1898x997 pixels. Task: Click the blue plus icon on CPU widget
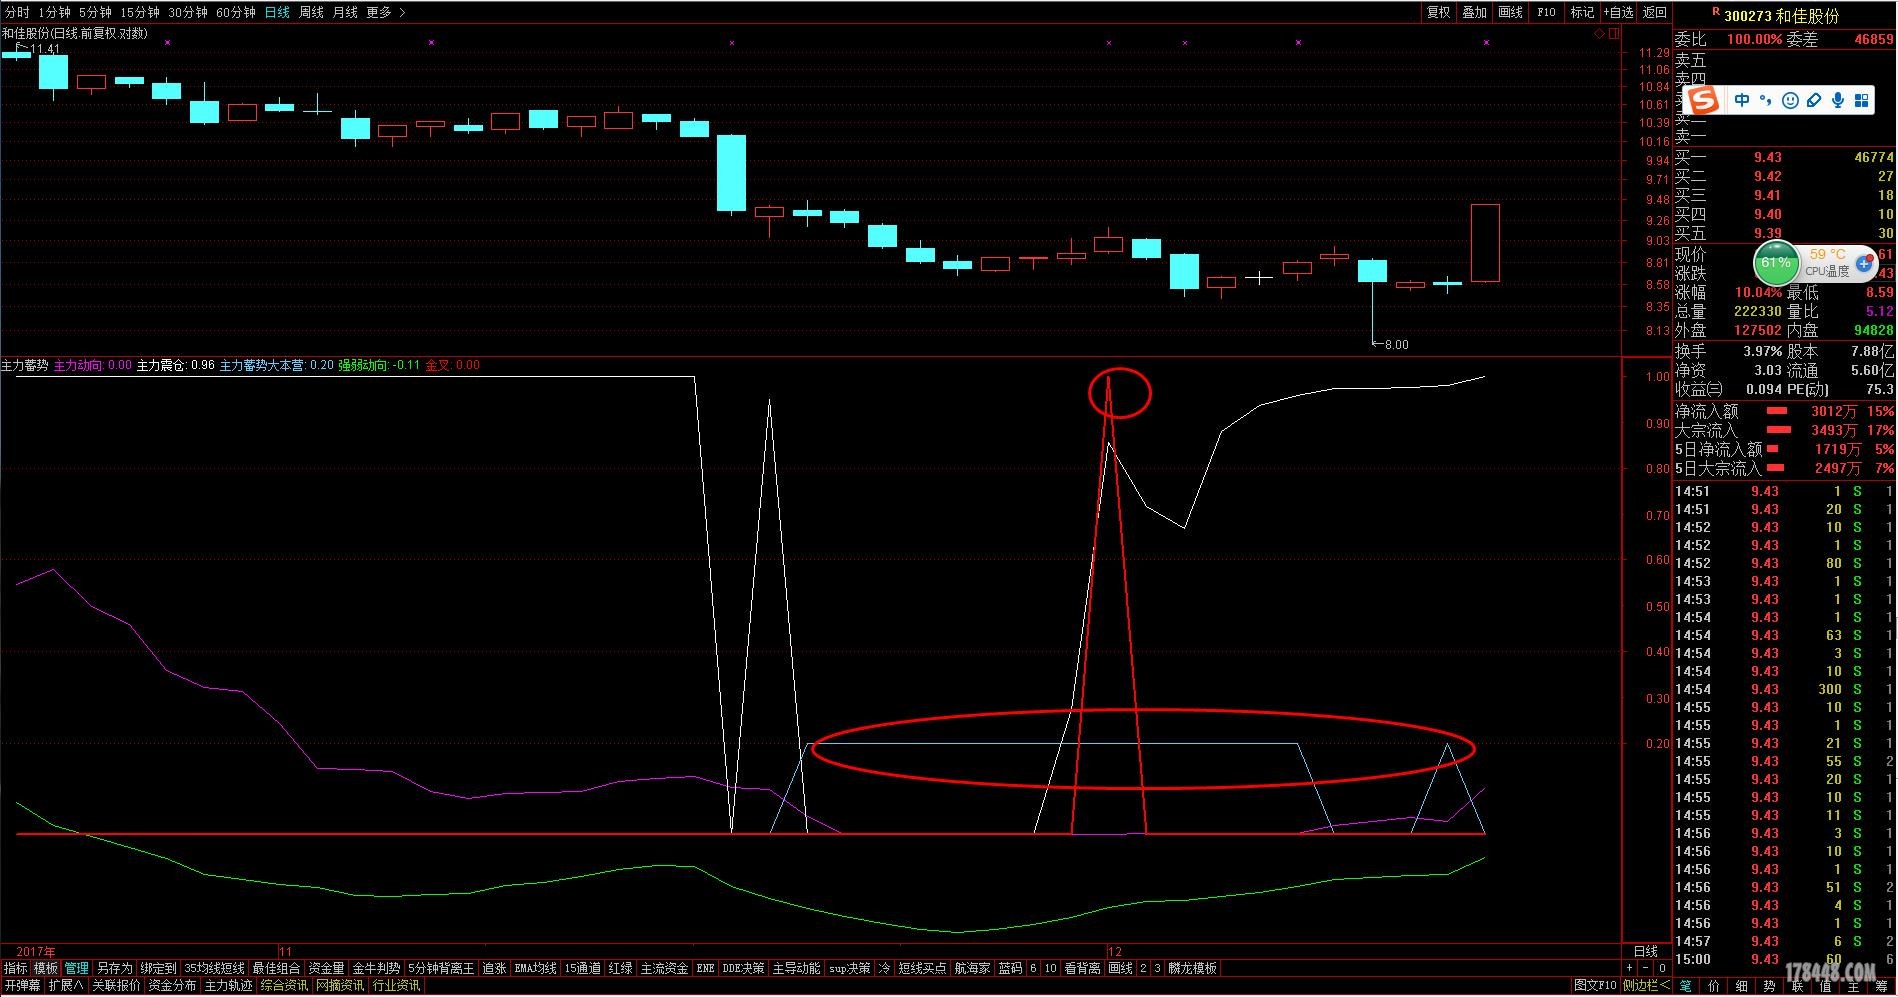tap(1864, 264)
